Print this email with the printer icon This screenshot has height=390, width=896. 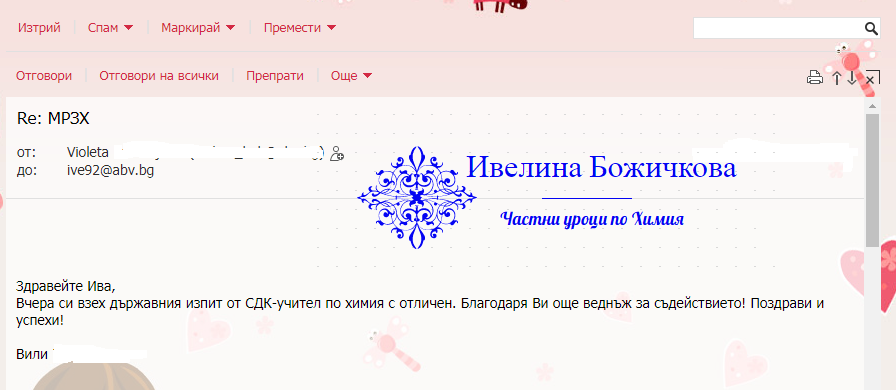click(815, 78)
